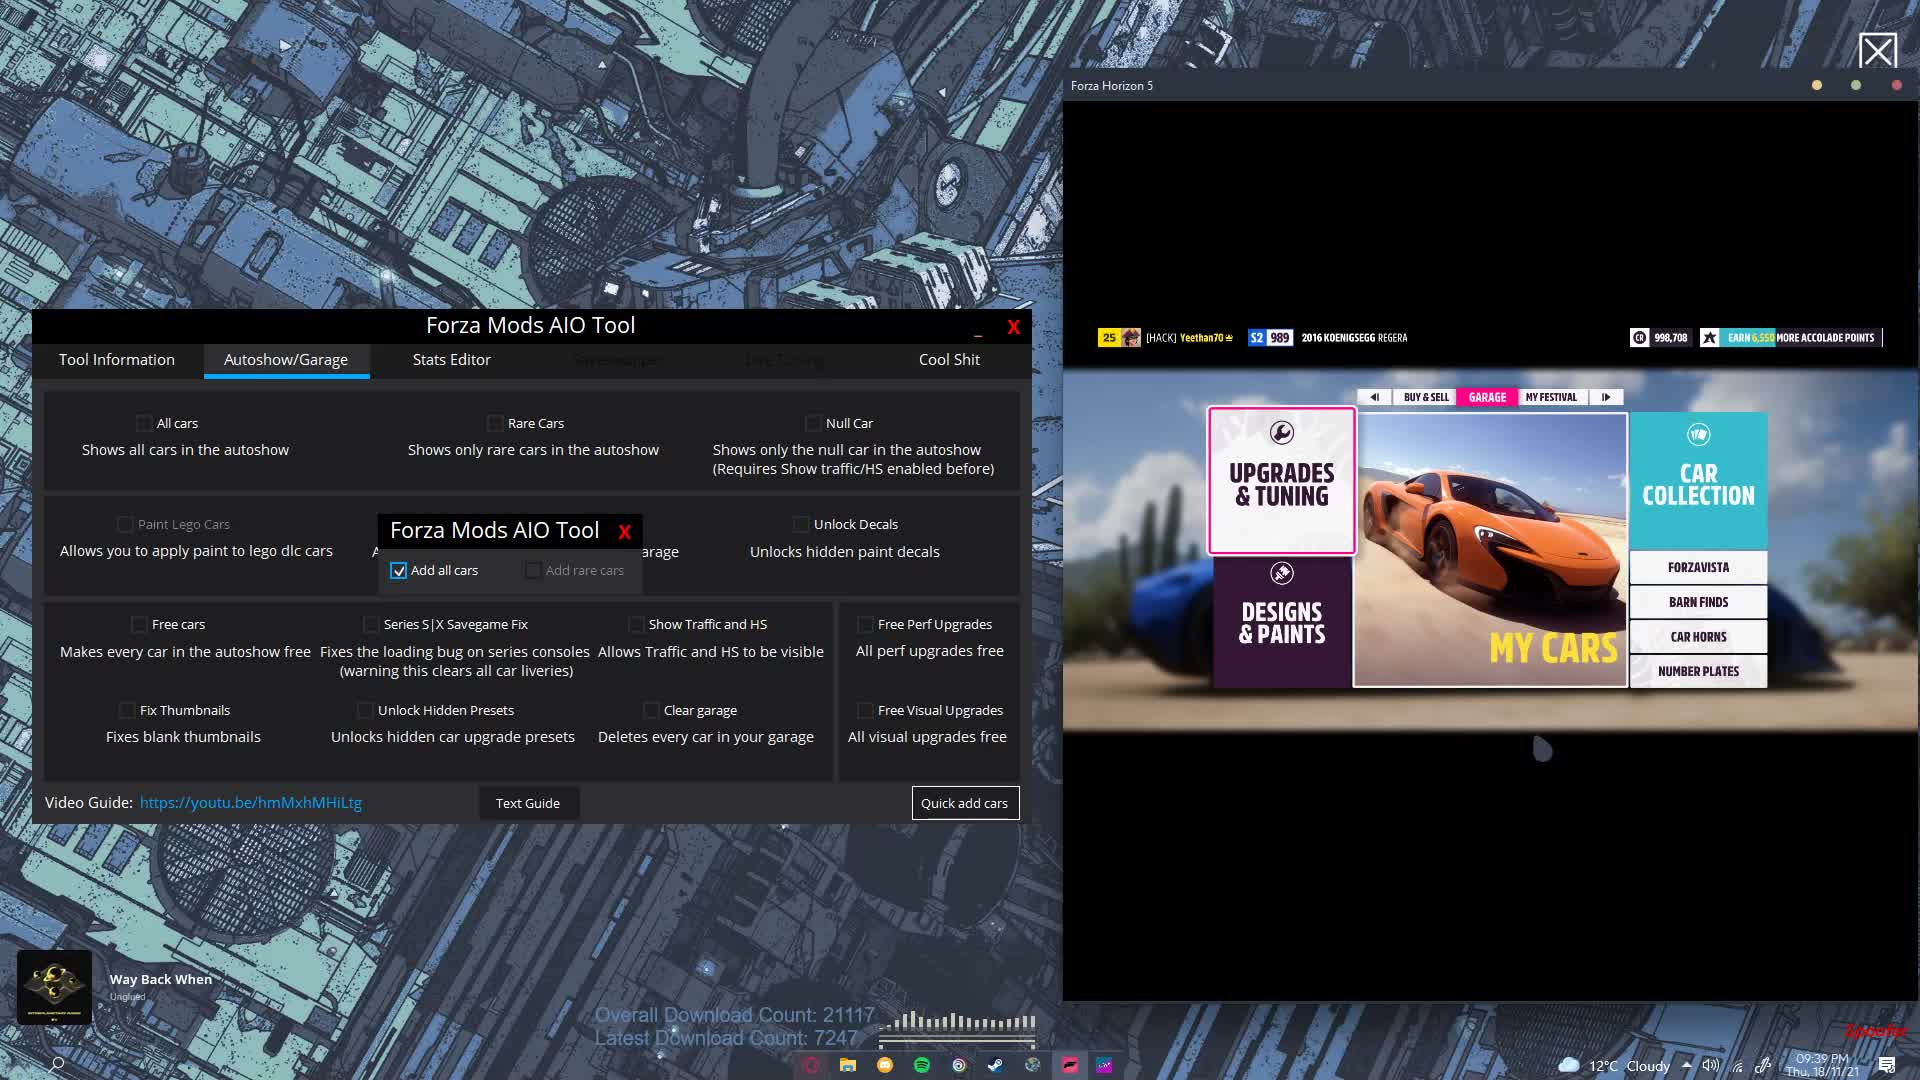Open the video guide YouTube link
The width and height of the screenshot is (1920, 1080).
[250, 802]
